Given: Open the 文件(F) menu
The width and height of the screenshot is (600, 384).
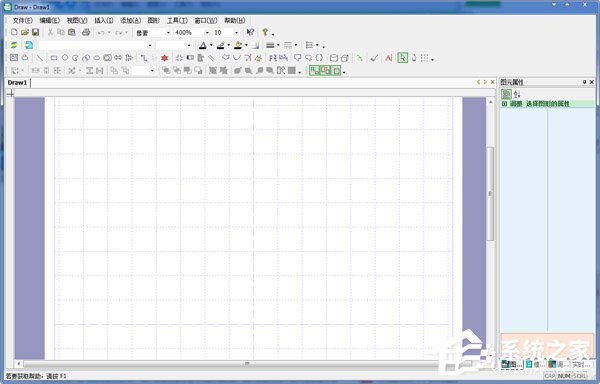Looking at the screenshot, I should click(x=23, y=20).
